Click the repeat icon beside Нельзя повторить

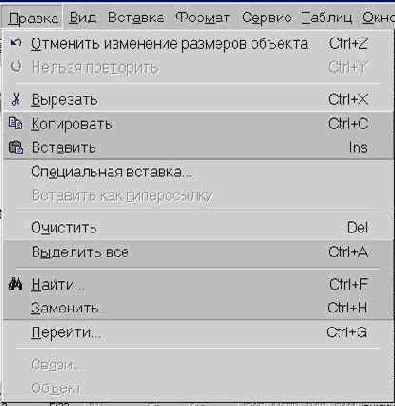pos(16,66)
